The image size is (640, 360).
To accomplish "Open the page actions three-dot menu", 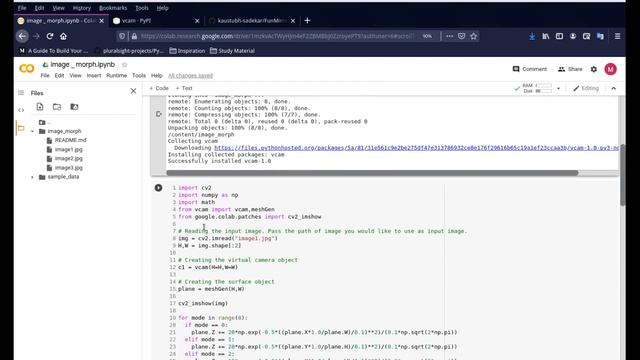I will pyautogui.click(x=449, y=36).
